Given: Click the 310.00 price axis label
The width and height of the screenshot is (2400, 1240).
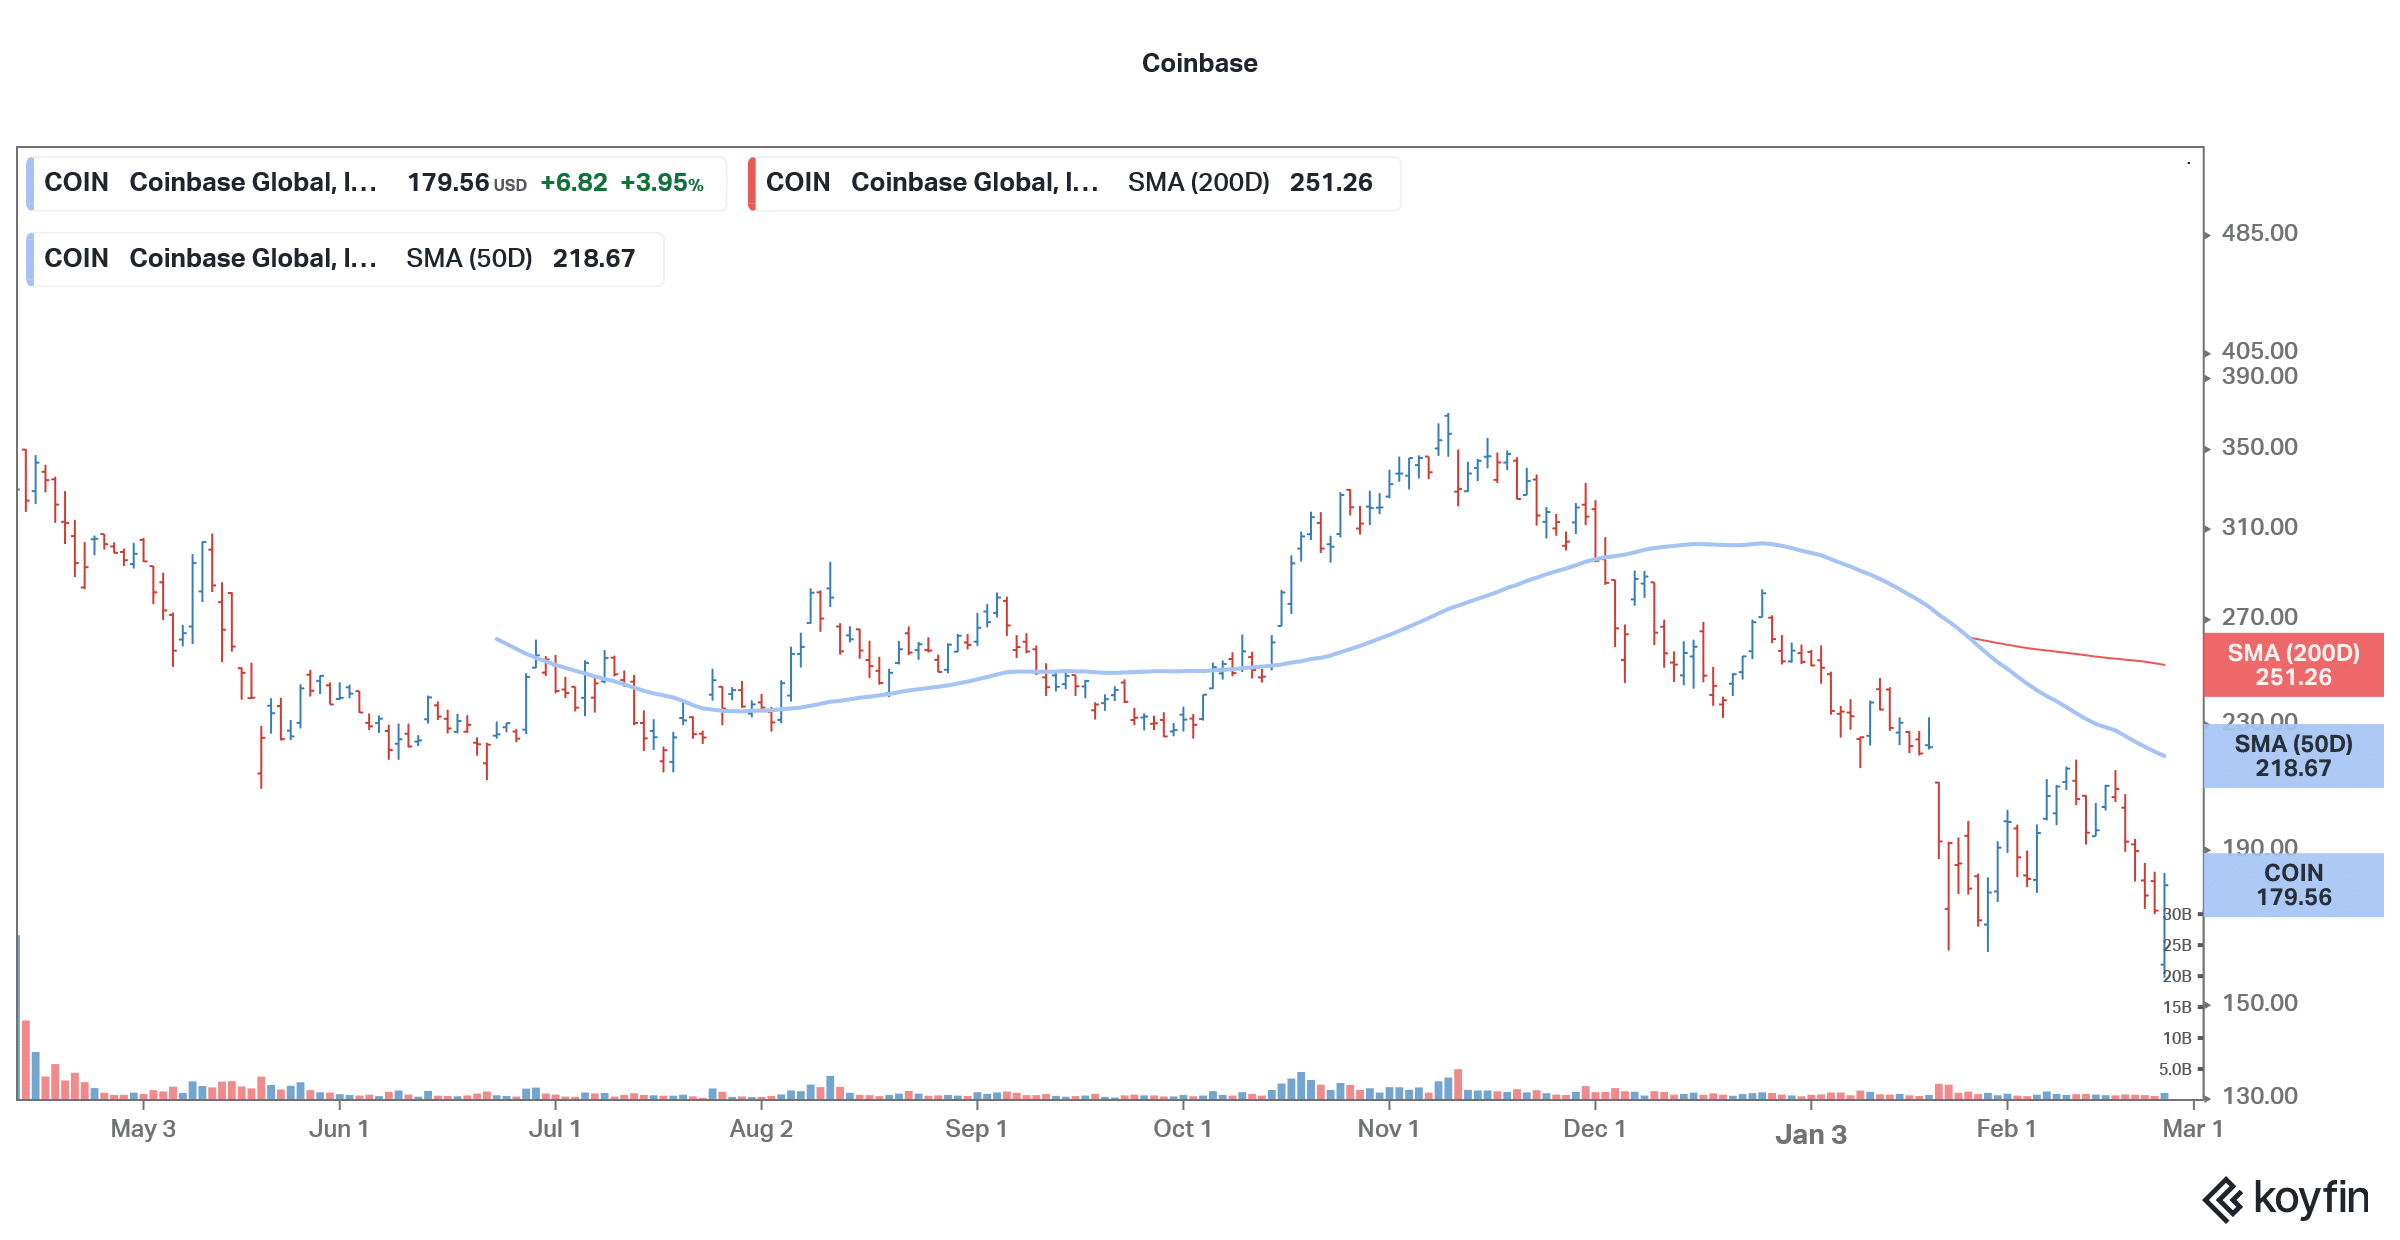Looking at the screenshot, I should tap(2259, 528).
